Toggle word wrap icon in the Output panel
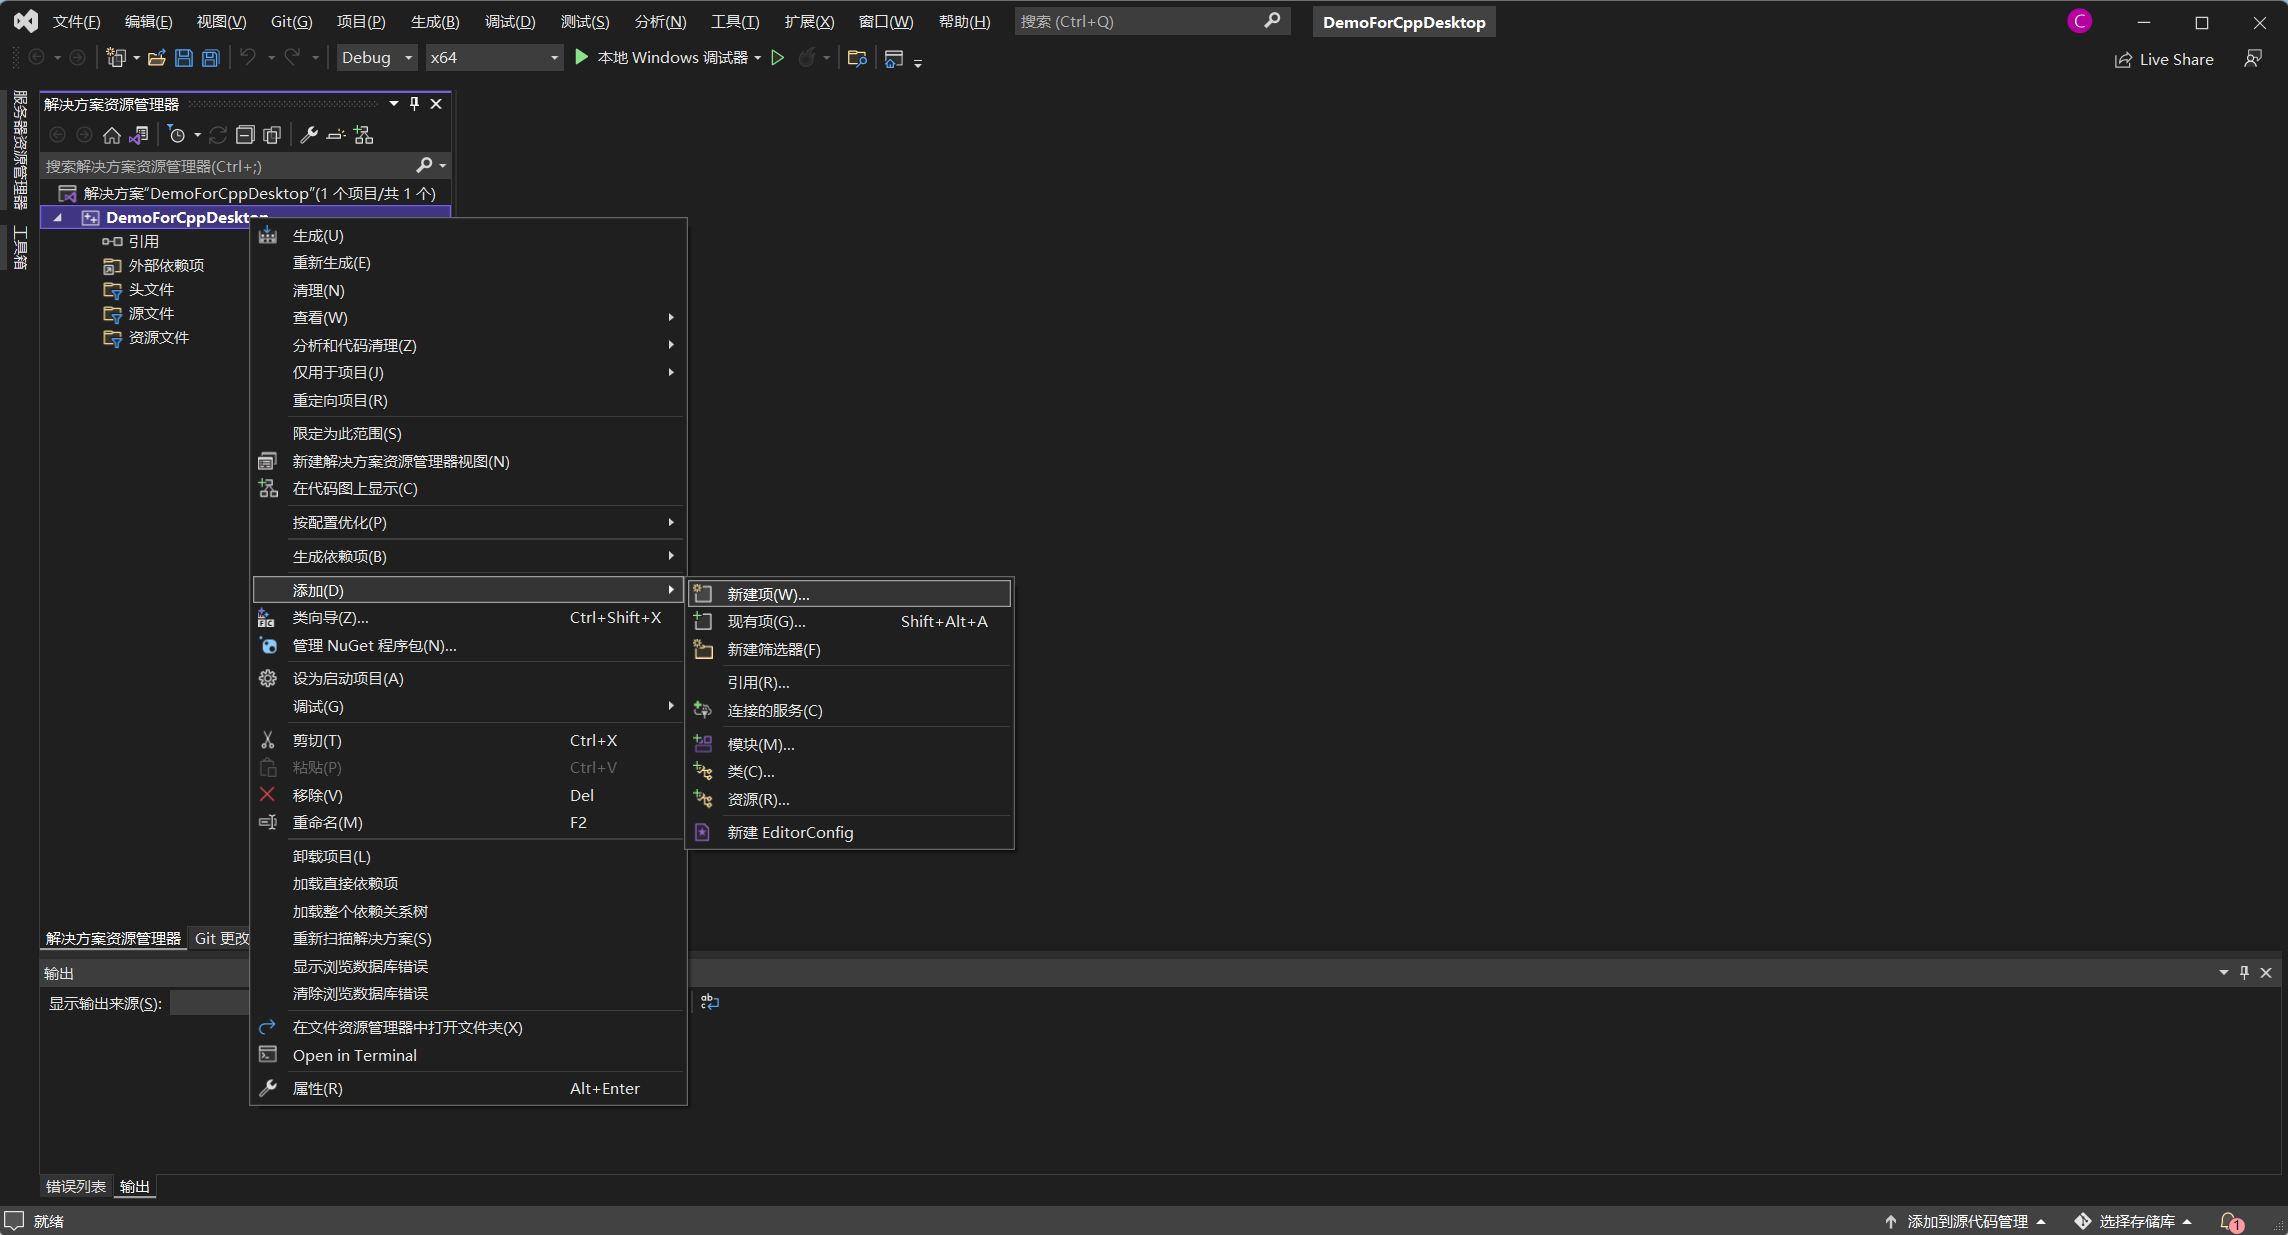The image size is (2288, 1235). tap(709, 1002)
